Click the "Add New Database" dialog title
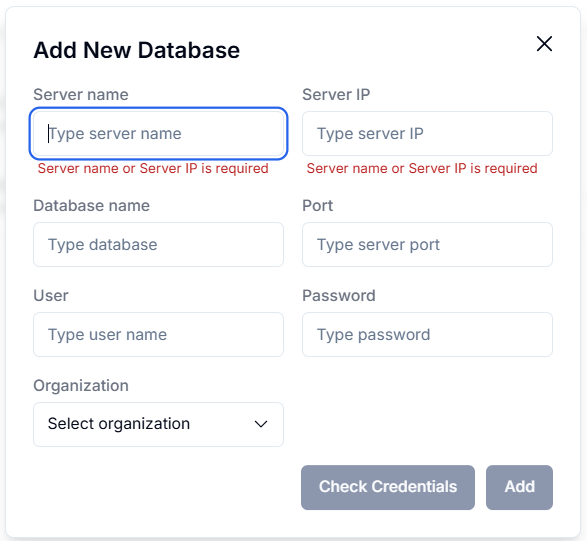 137,50
